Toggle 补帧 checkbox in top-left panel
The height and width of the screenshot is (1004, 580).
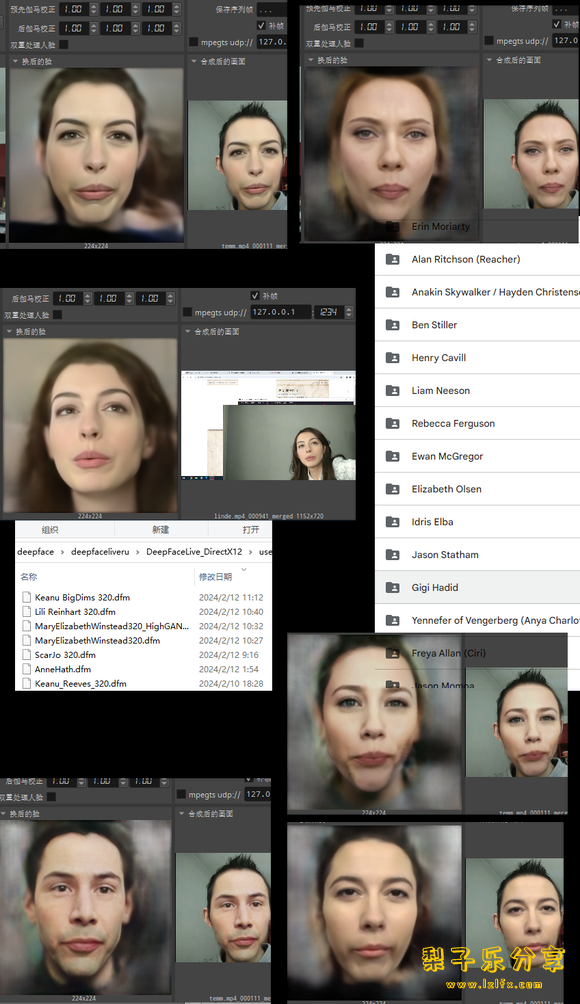tap(261, 26)
